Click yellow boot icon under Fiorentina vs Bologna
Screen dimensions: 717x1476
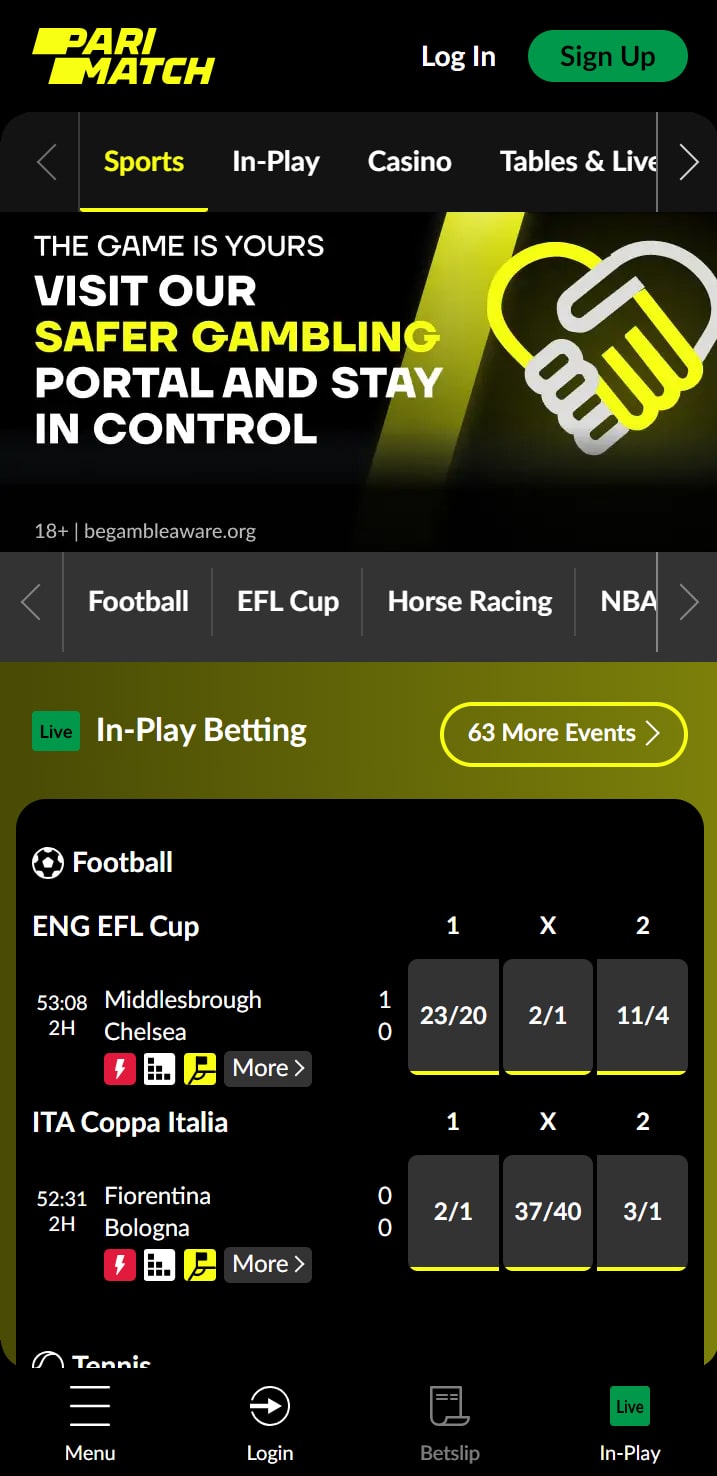point(200,1265)
